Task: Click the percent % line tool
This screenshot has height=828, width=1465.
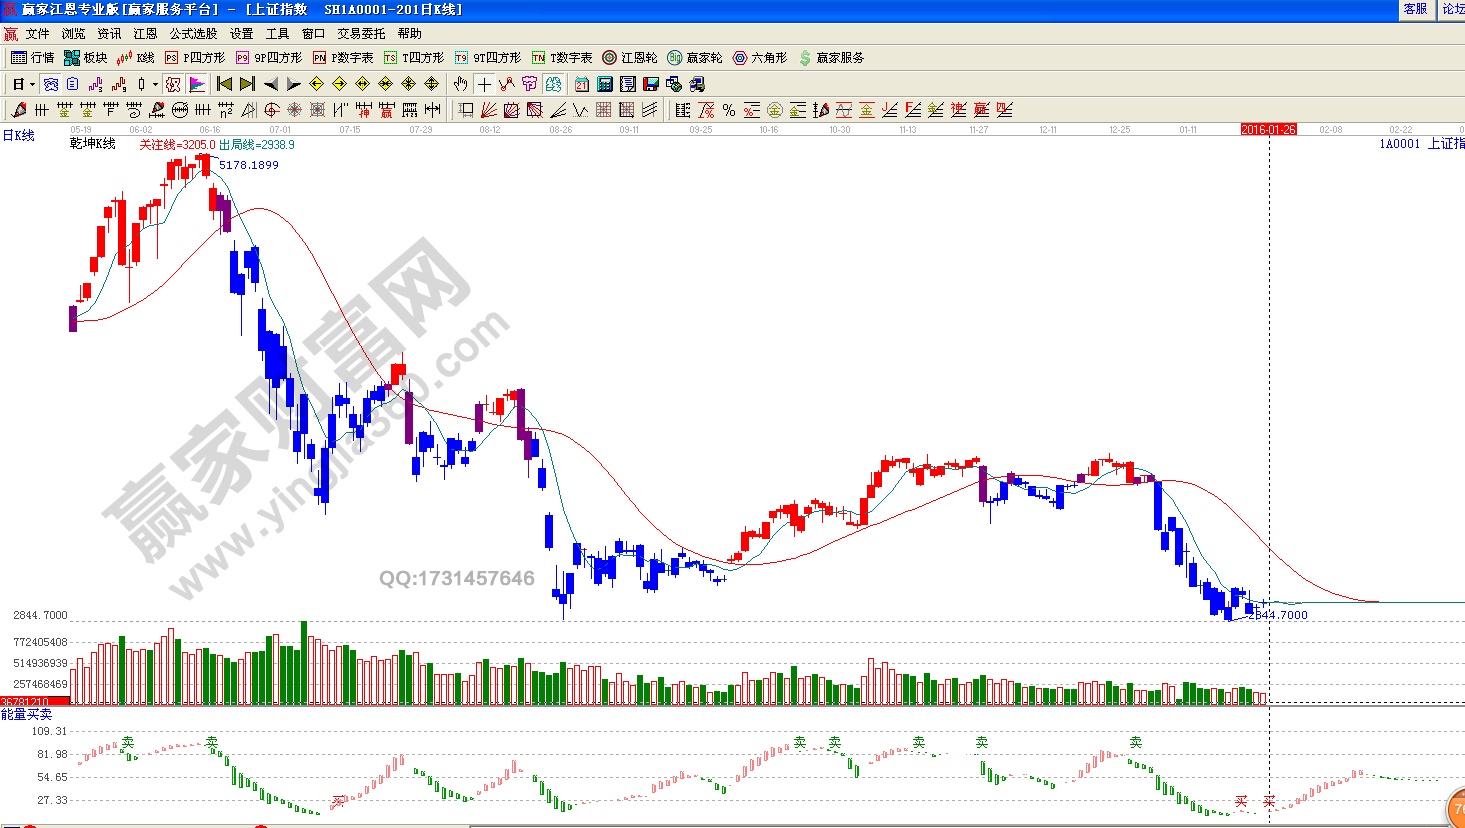Action: 729,110
